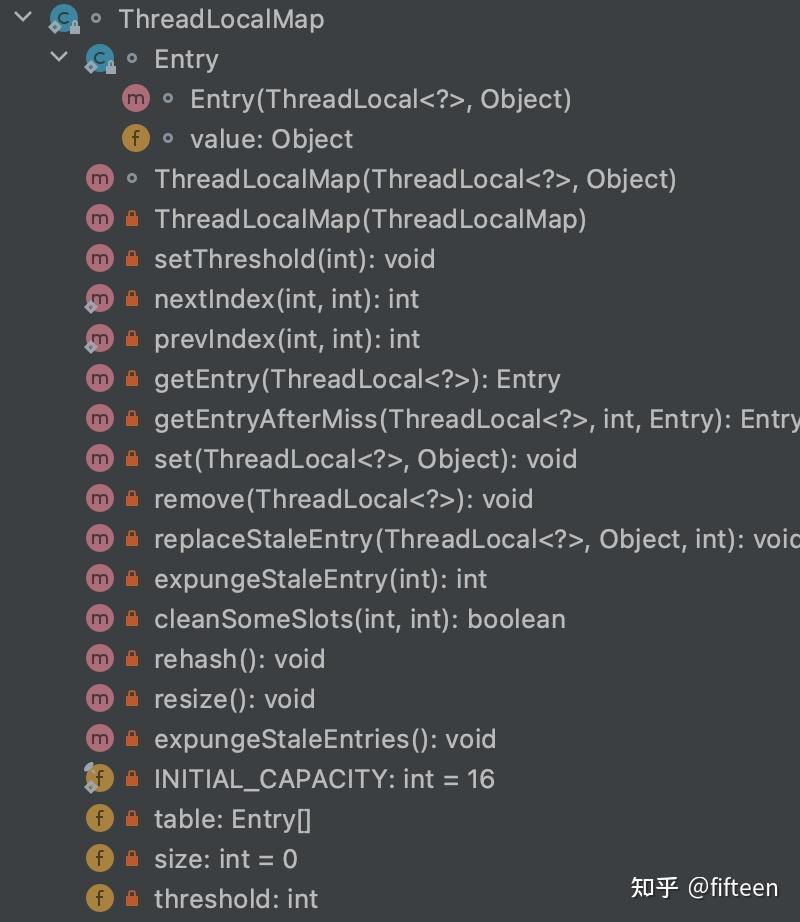Viewport: 800px width, 922px height.
Task: Collapse the Entry node
Action: click(58, 59)
